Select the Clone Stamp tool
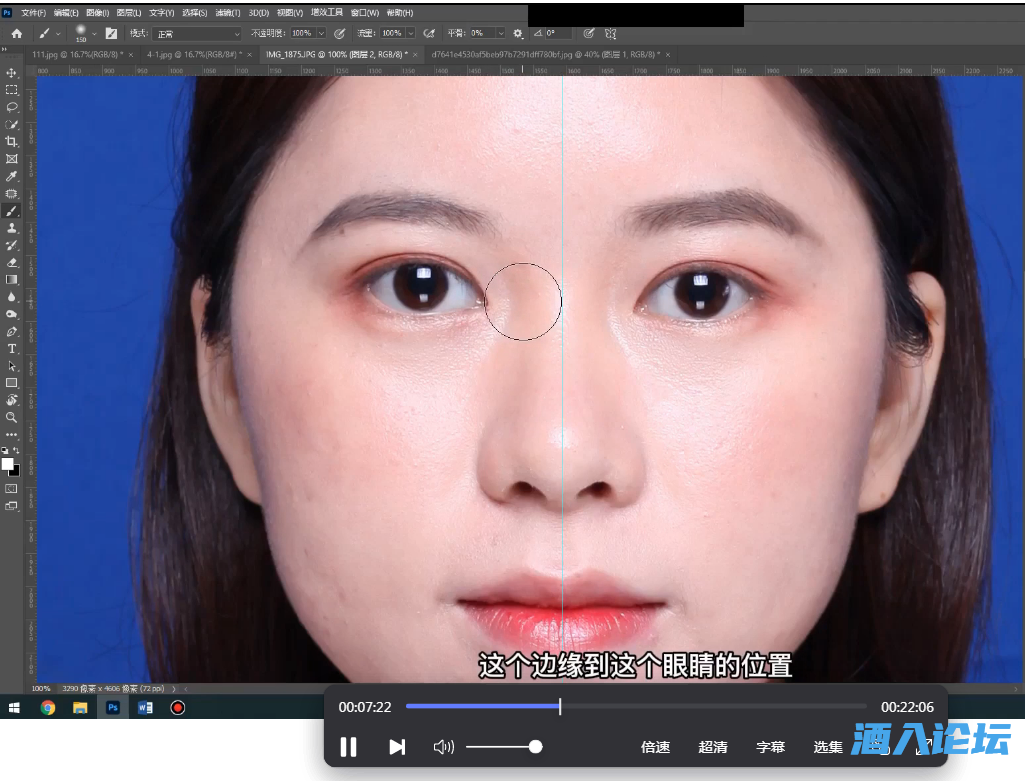Viewport: 1025px width, 781px height. (12, 228)
